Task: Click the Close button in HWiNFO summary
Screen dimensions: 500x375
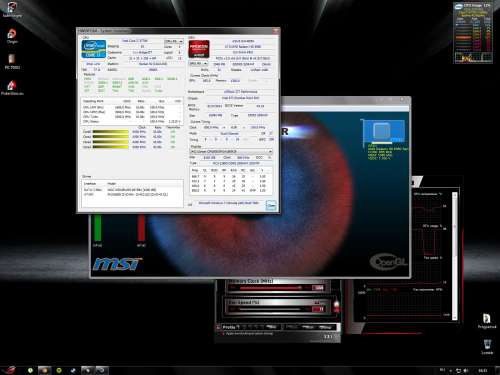Action: coord(271,205)
